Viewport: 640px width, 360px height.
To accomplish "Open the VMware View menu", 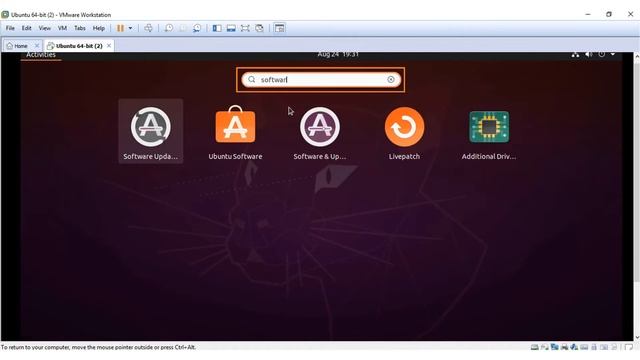I will tap(44, 28).
